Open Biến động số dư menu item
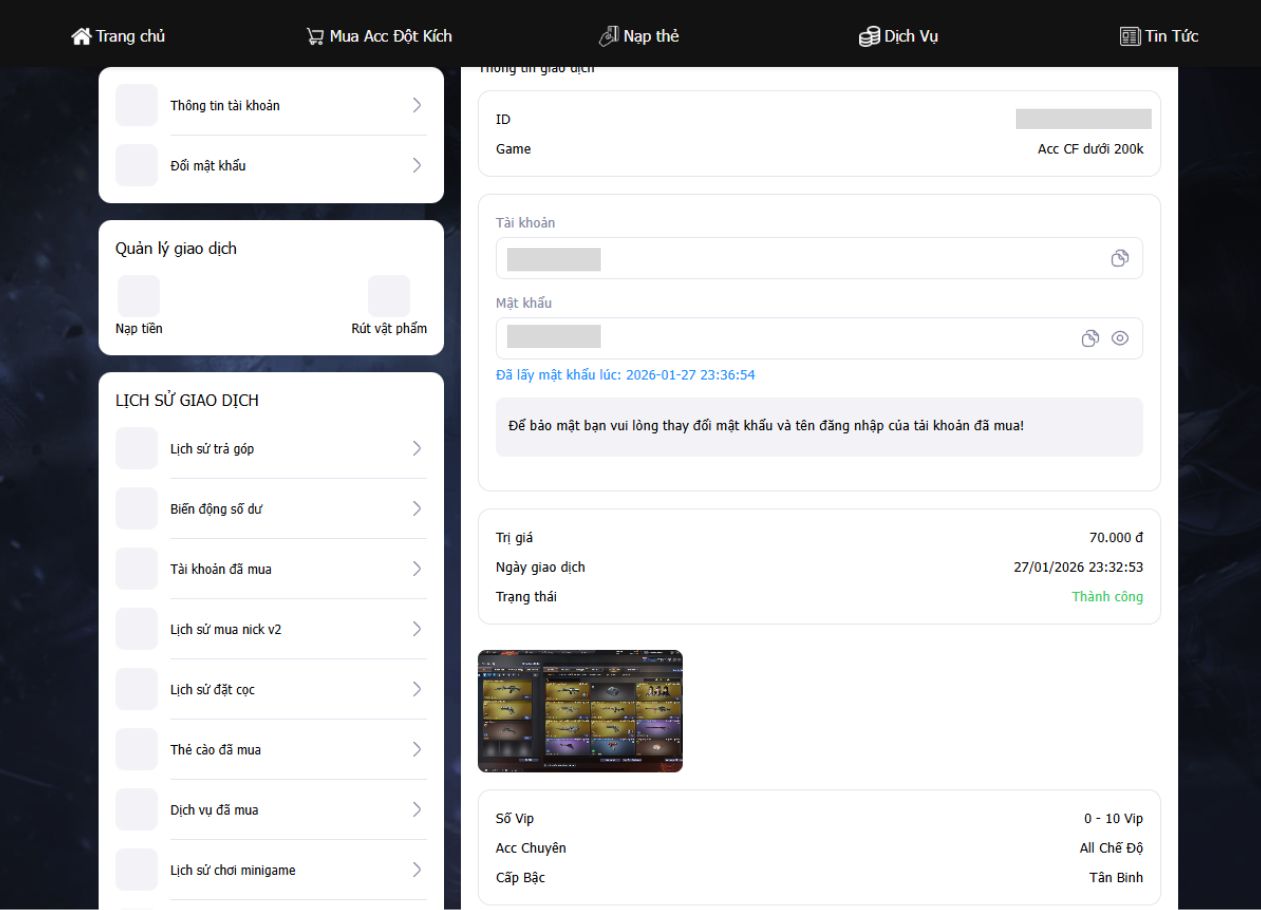This screenshot has width=1261, height=910. (x=216, y=509)
